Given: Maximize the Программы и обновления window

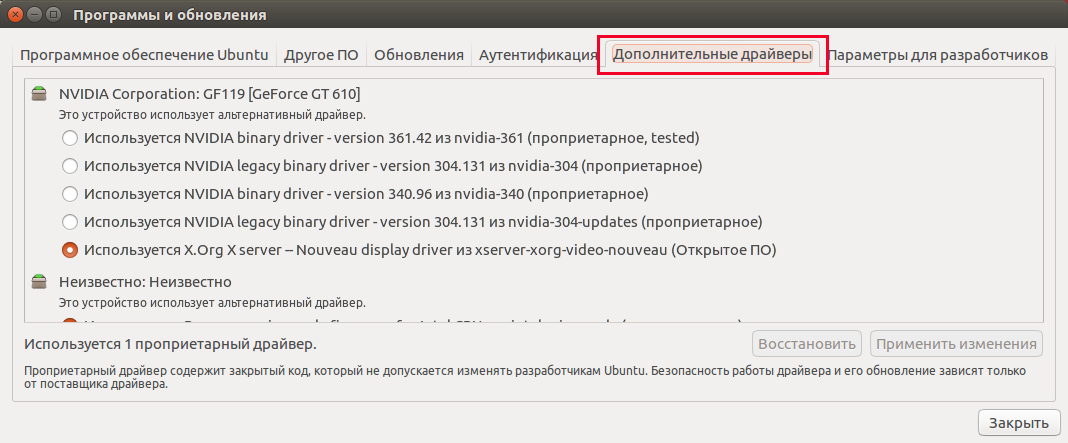Looking at the screenshot, I should (x=56, y=15).
